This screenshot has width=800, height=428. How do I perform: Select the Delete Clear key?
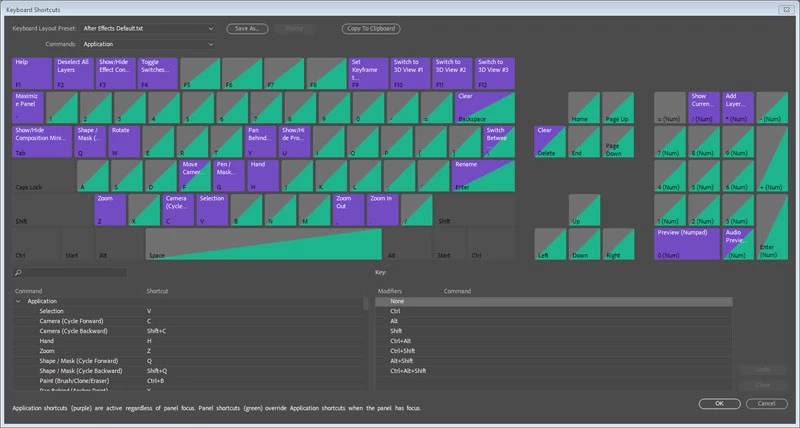[x=550, y=142]
